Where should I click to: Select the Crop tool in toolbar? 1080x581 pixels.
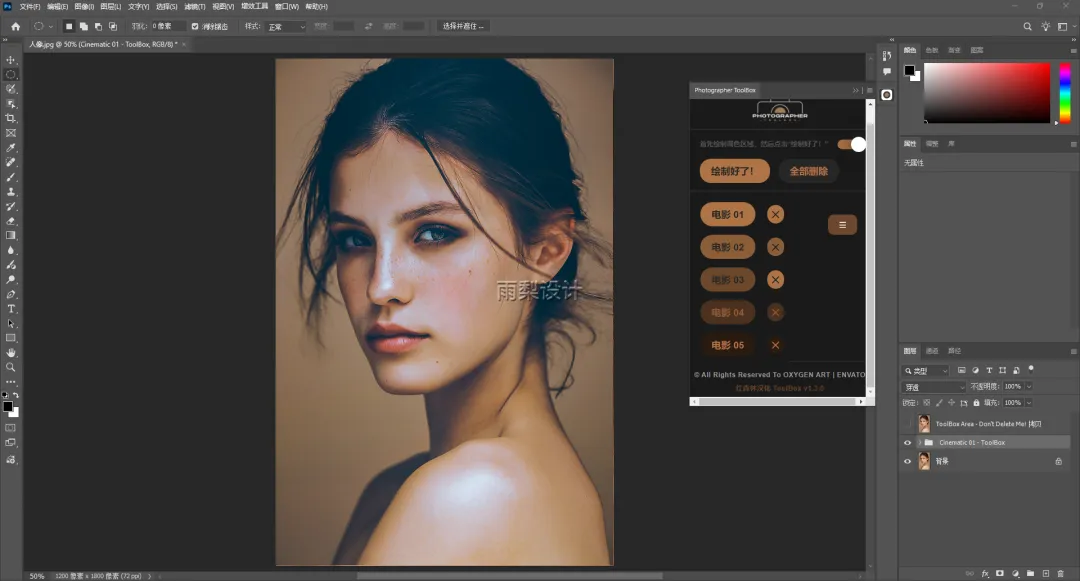click(11, 118)
